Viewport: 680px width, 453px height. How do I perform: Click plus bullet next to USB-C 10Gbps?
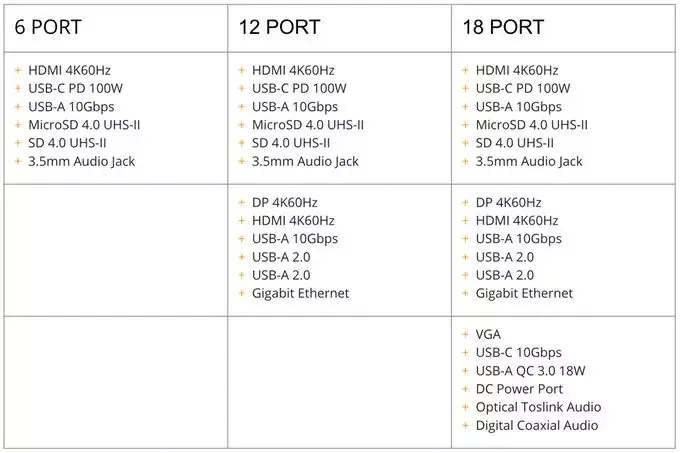[x=466, y=353]
